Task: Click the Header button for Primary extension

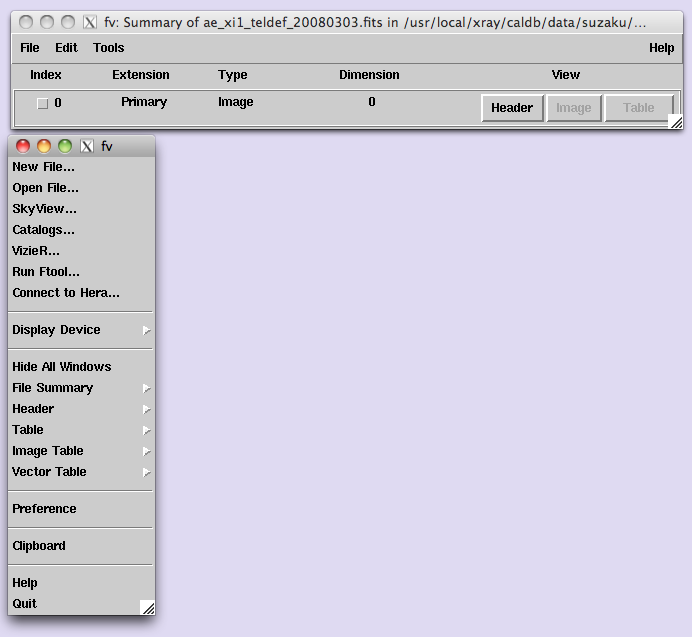Action: 512,108
